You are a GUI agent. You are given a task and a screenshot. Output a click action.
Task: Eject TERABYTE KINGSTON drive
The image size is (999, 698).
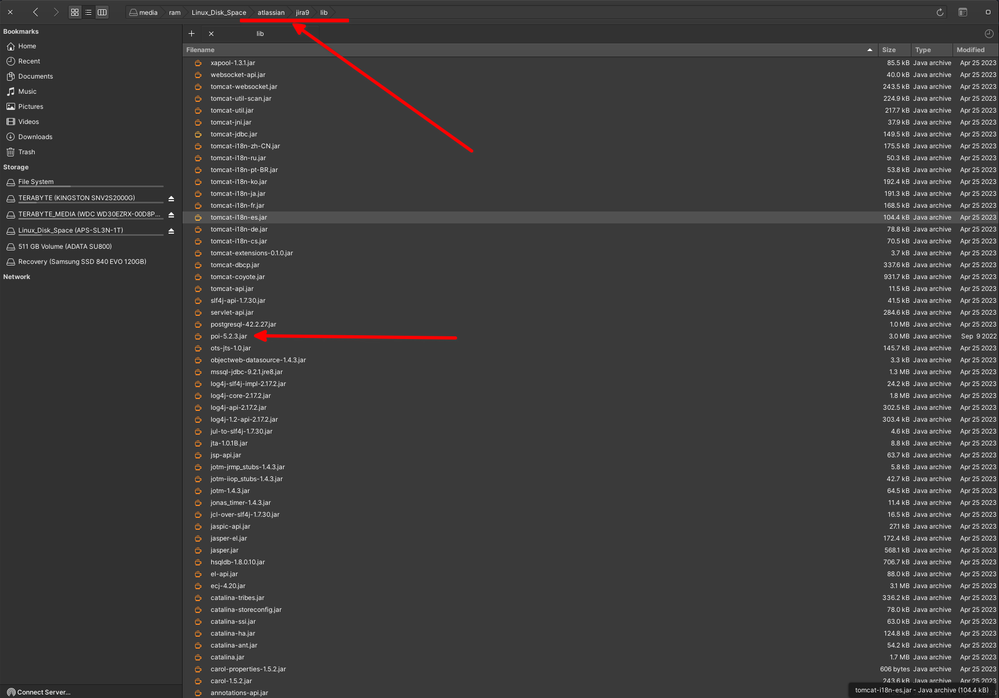(171, 199)
